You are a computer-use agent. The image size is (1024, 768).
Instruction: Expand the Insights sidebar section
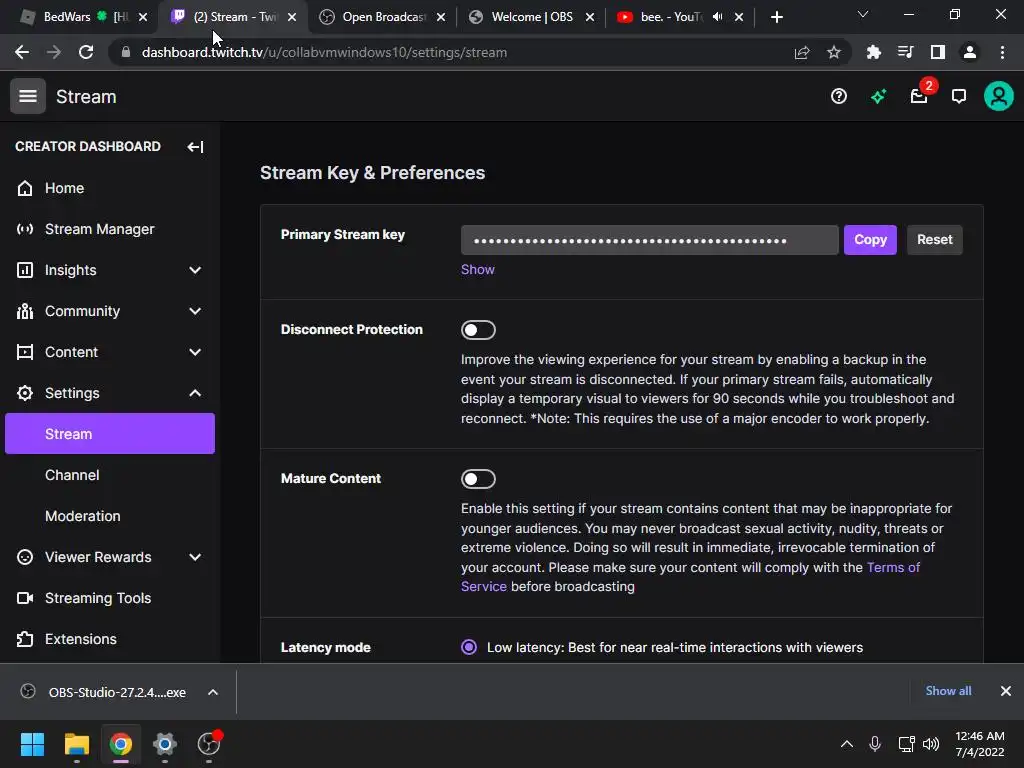point(195,270)
